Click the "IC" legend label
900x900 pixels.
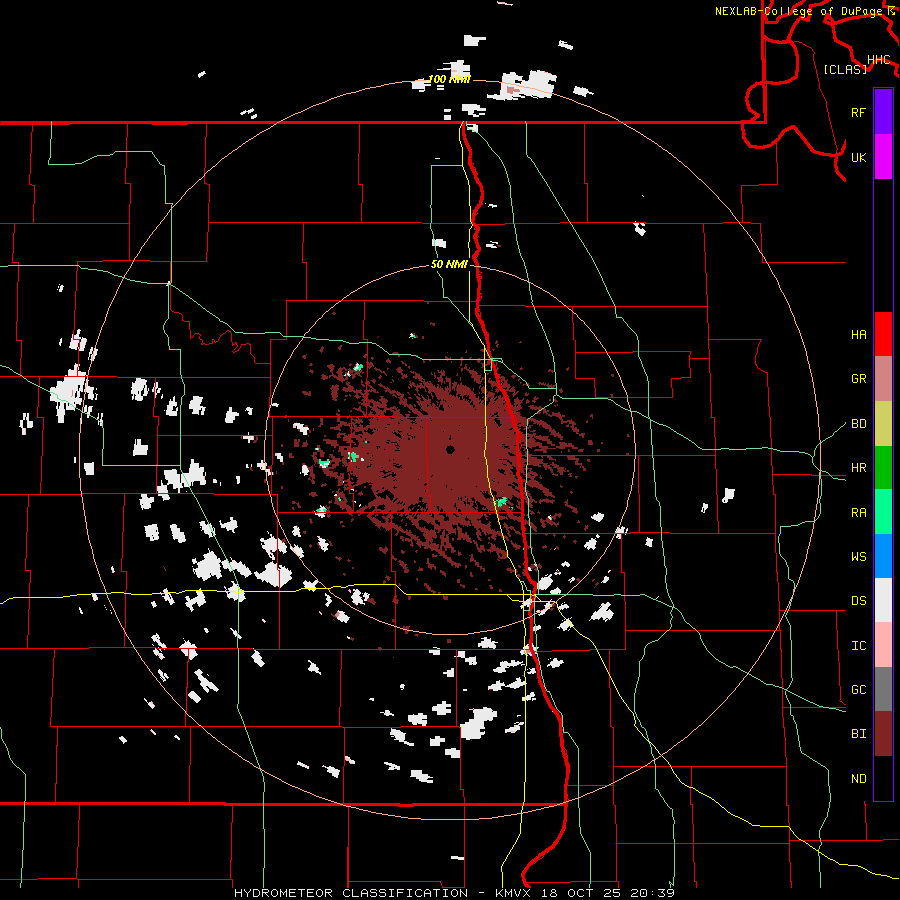[858, 646]
